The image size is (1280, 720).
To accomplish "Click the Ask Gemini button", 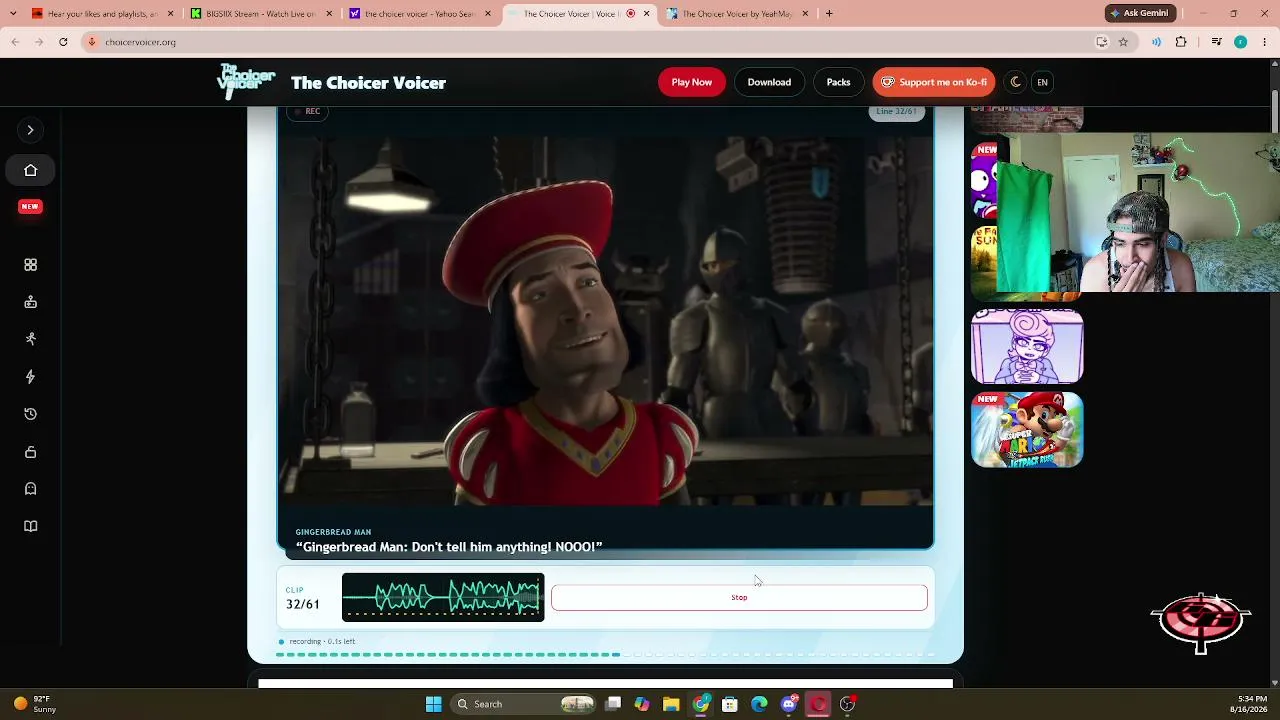I will tap(1139, 13).
